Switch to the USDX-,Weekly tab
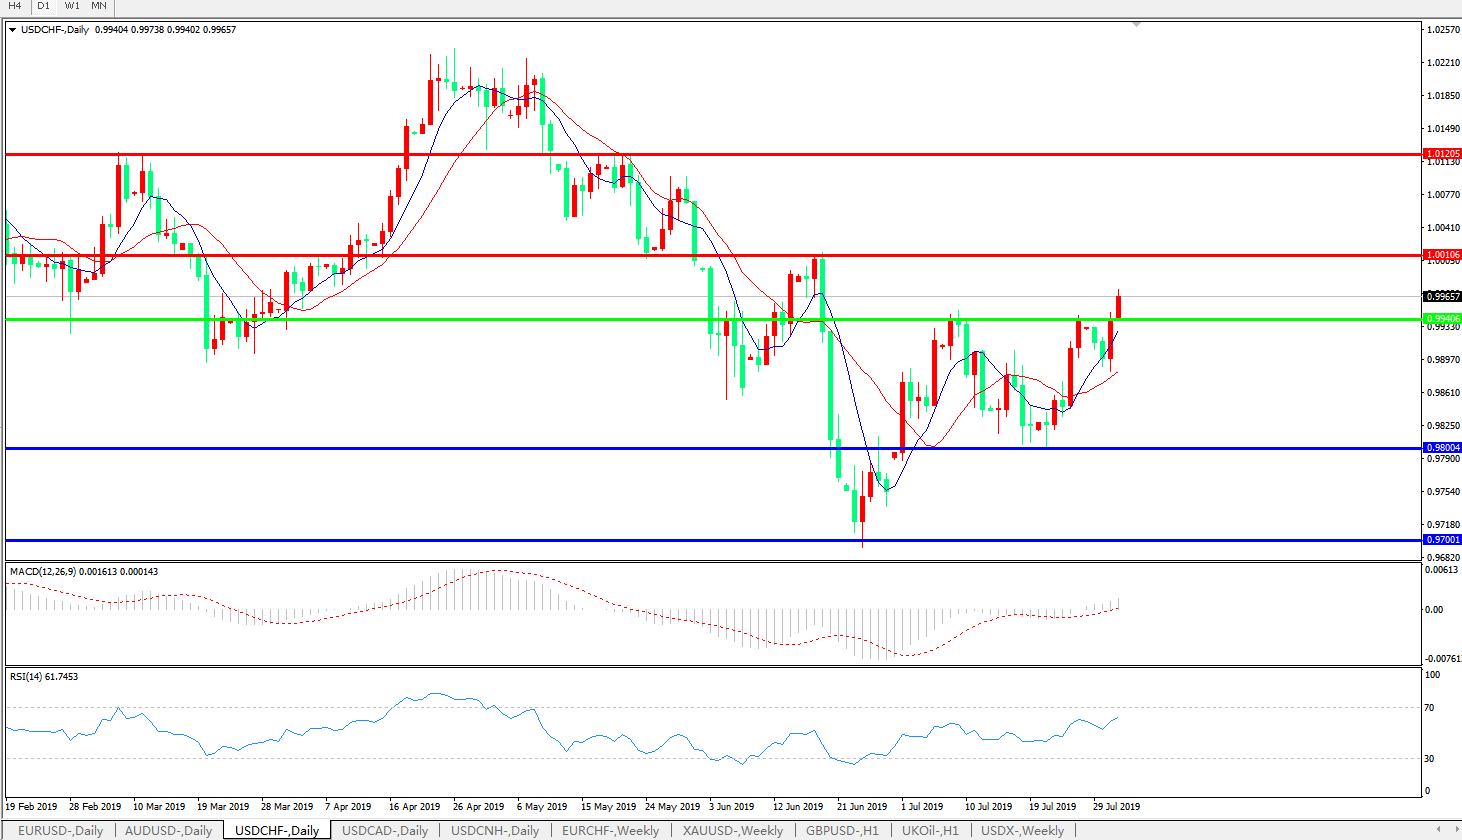 [x=1022, y=830]
